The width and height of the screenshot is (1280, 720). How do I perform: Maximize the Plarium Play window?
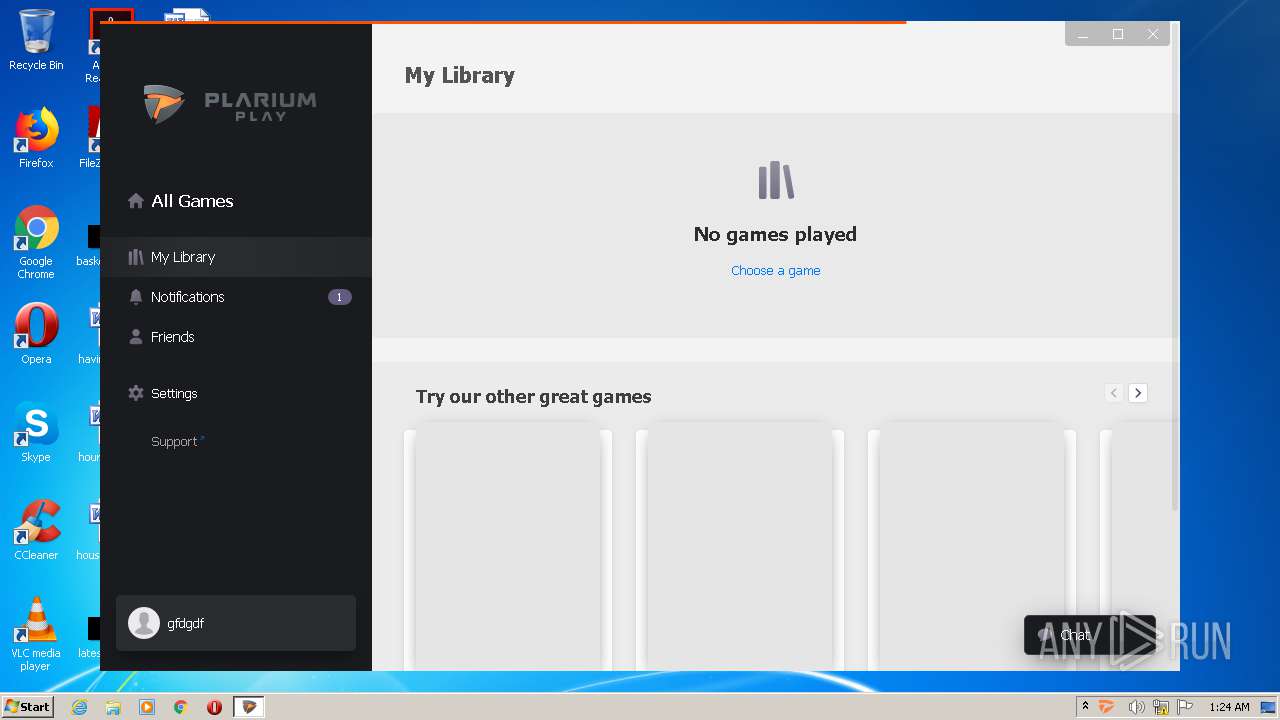pyautogui.click(x=1118, y=34)
